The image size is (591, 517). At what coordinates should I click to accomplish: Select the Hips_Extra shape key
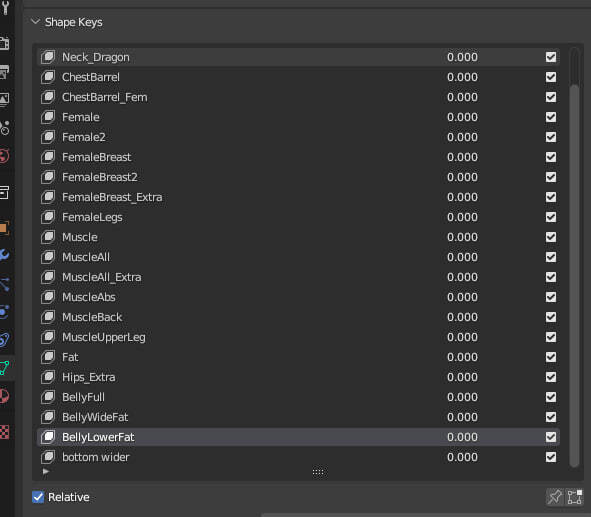298,377
